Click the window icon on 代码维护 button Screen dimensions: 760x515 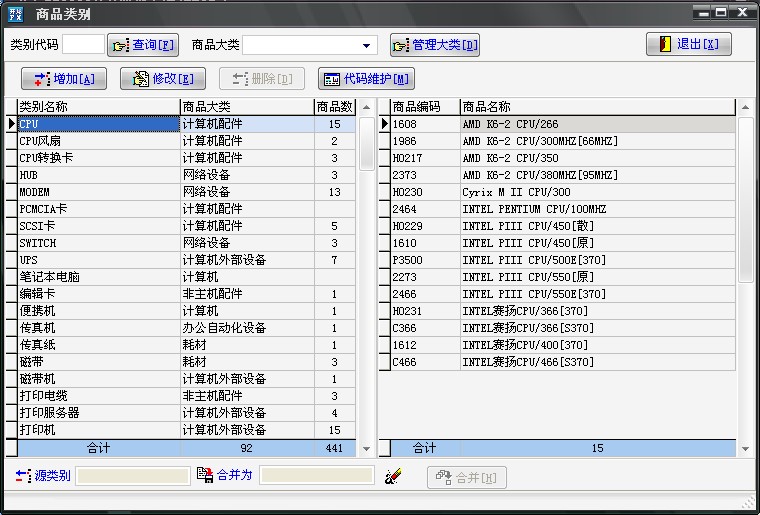click(332, 79)
